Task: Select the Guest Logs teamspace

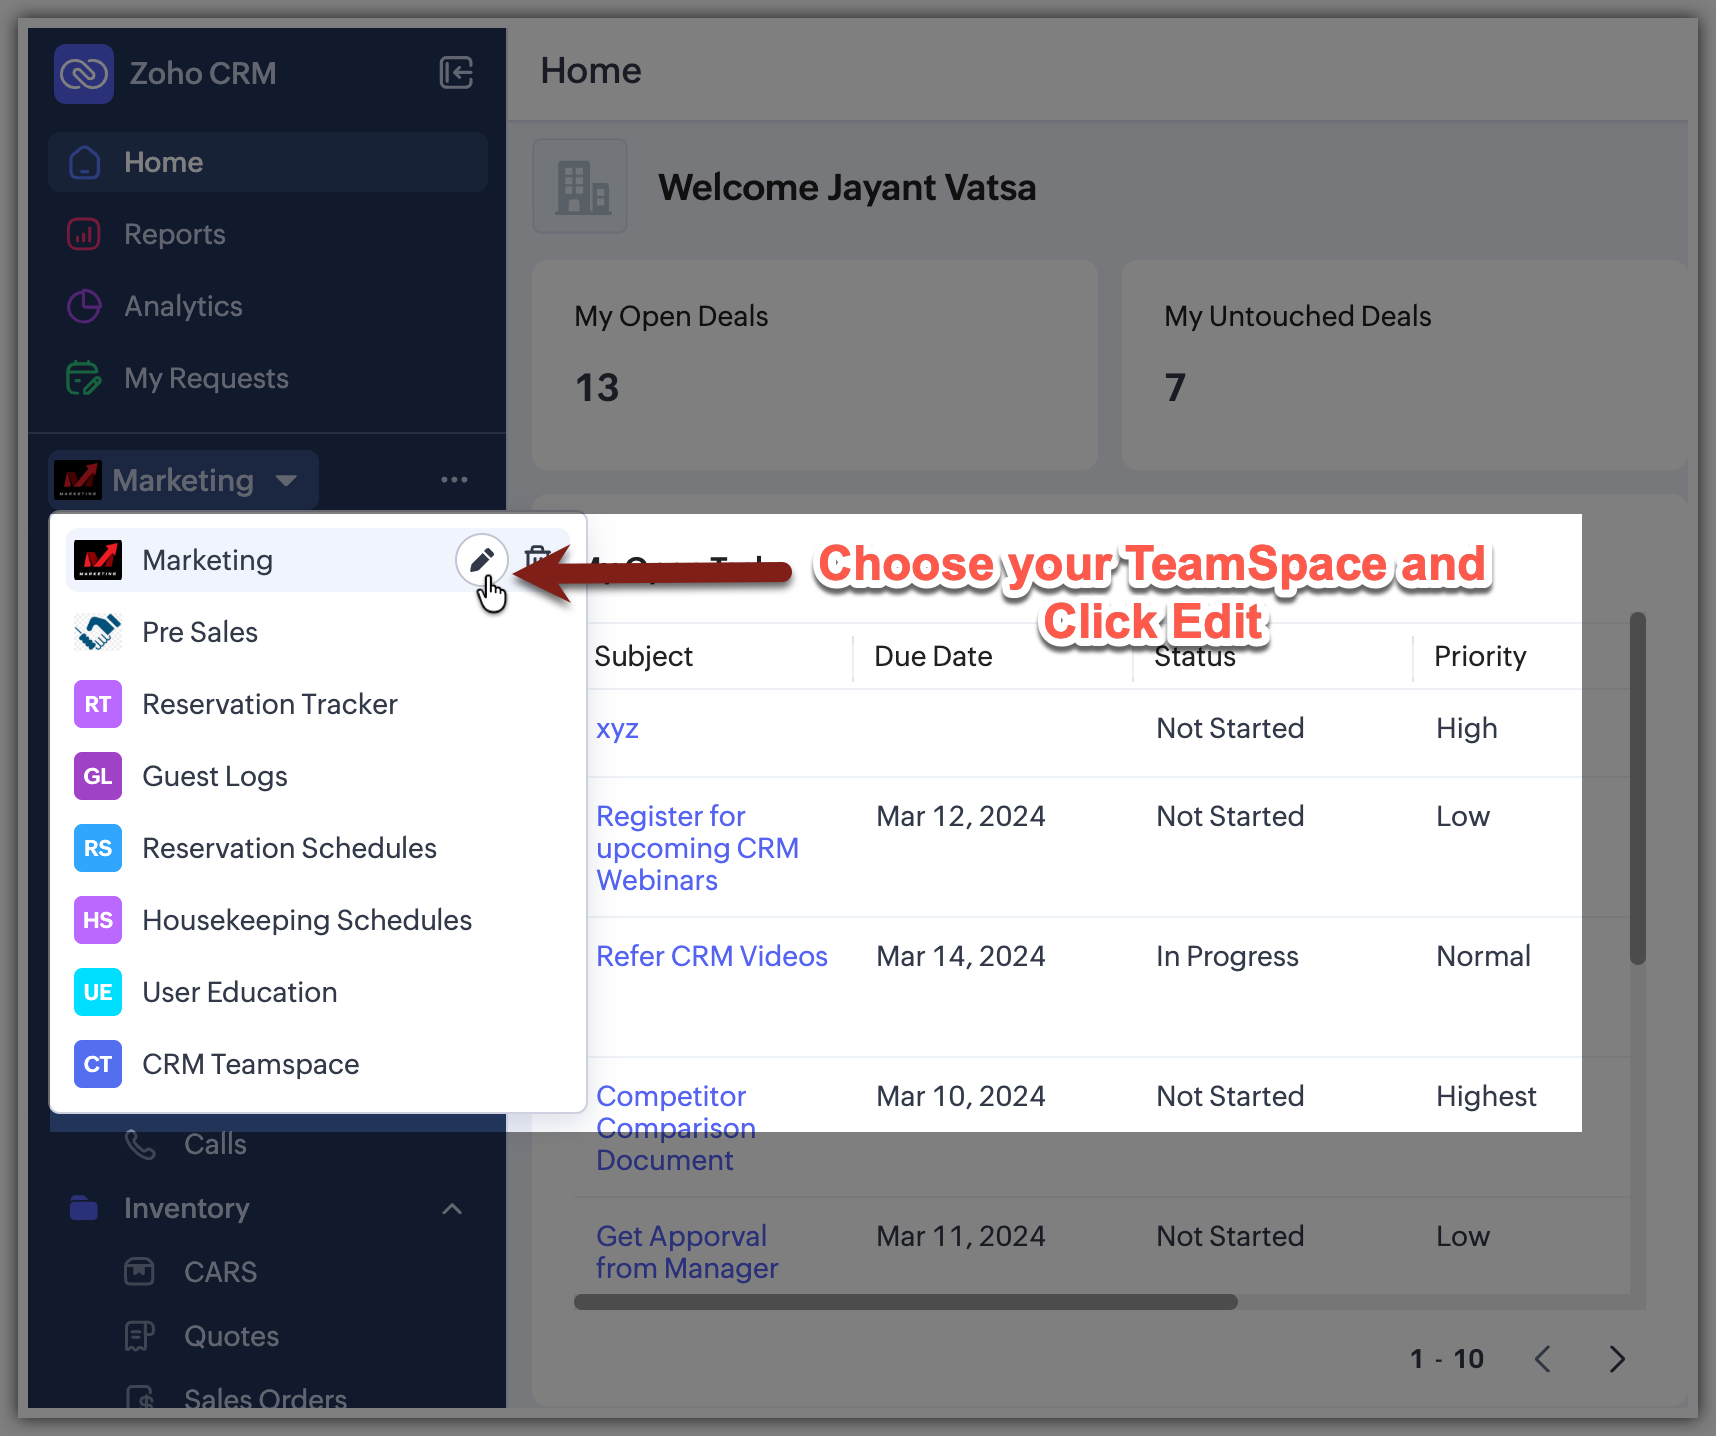Action: point(318,776)
